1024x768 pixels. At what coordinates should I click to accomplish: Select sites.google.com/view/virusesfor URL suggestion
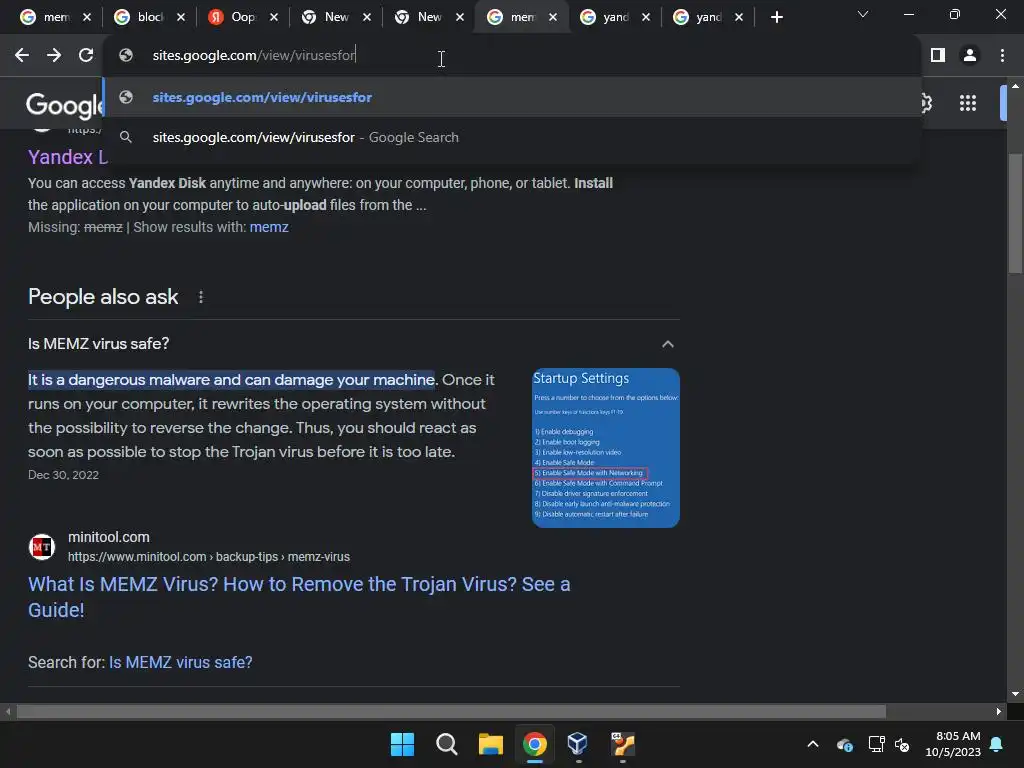513,97
